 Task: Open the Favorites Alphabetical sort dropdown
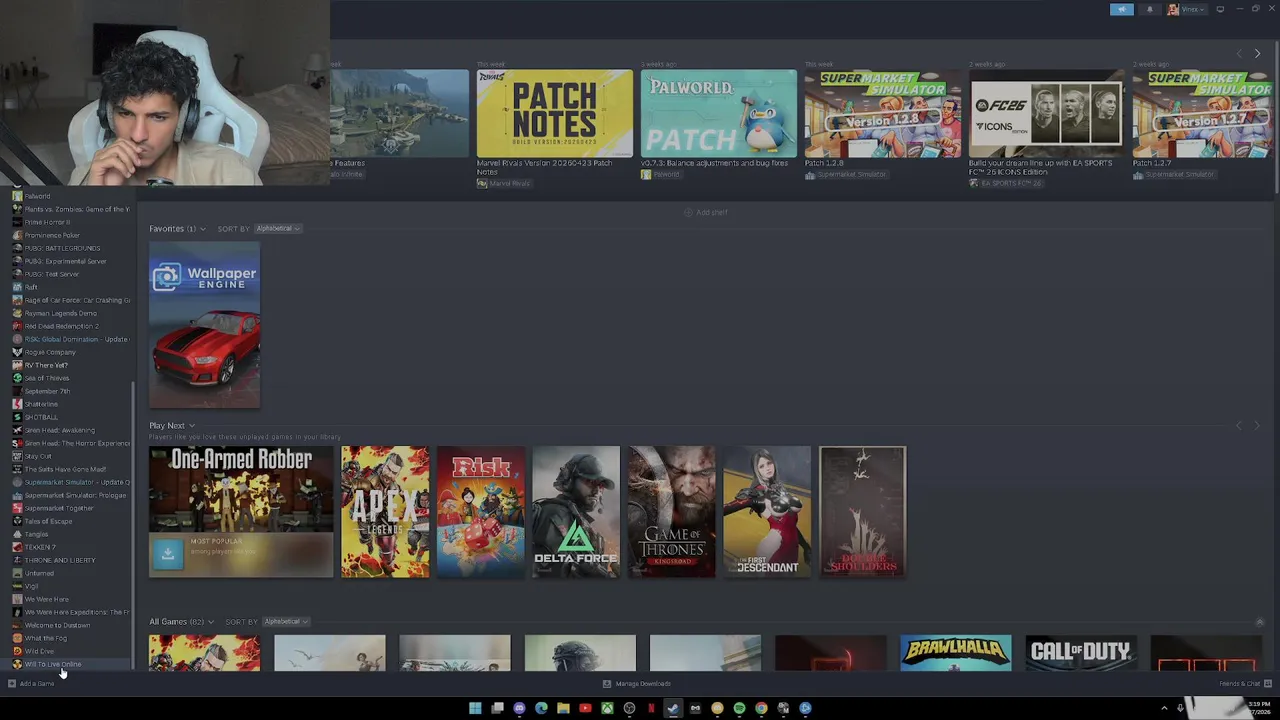pyautogui.click(x=278, y=229)
